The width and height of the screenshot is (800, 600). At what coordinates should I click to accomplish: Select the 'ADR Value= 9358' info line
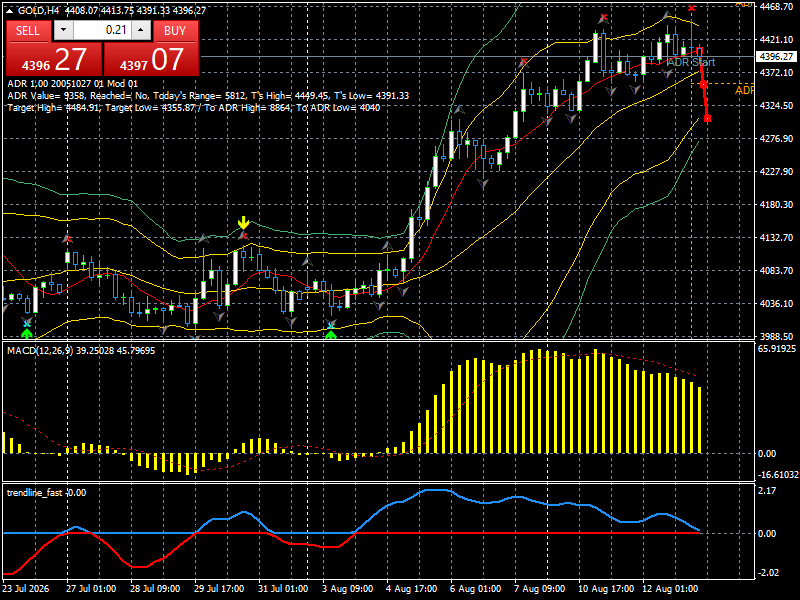click(208, 95)
